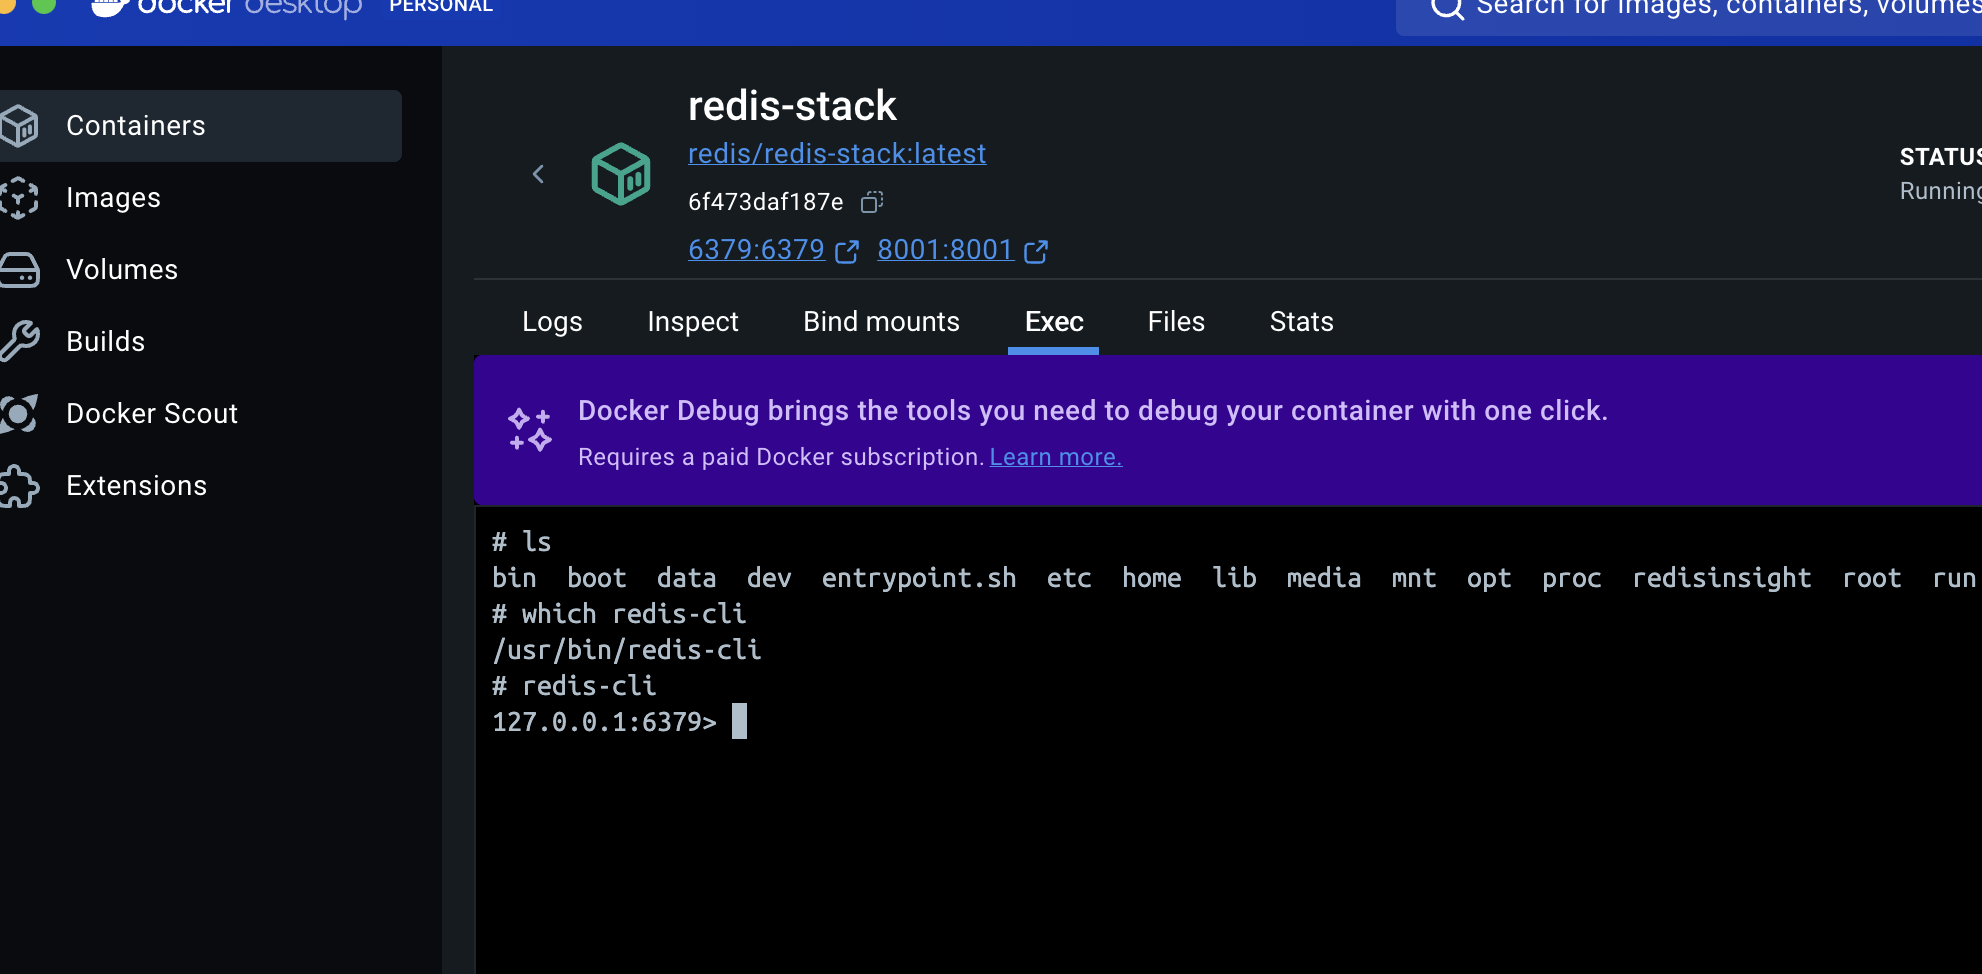
Task: Open Docker Scout in sidebar
Action: (x=152, y=414)
